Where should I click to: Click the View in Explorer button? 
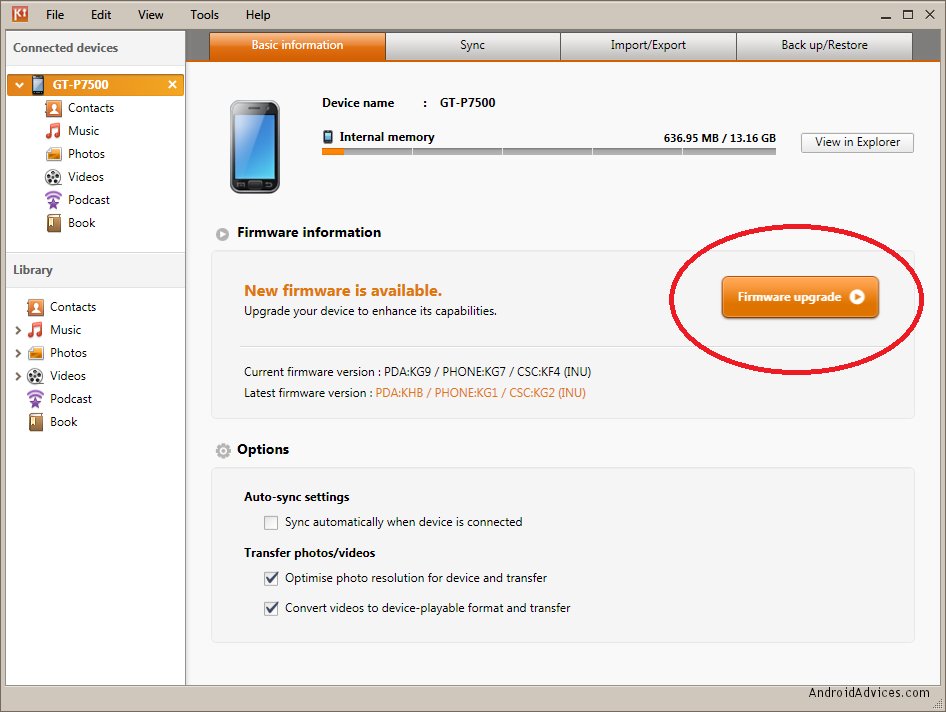[857, 142]
